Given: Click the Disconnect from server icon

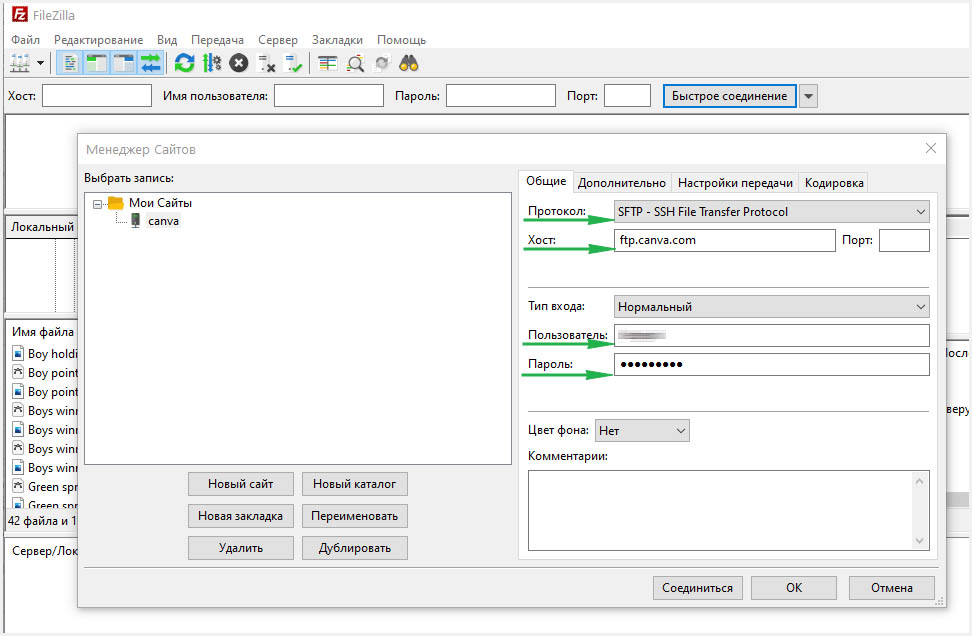Looking at the screenshot, I should pyautogui.click(x=266, y=63).
